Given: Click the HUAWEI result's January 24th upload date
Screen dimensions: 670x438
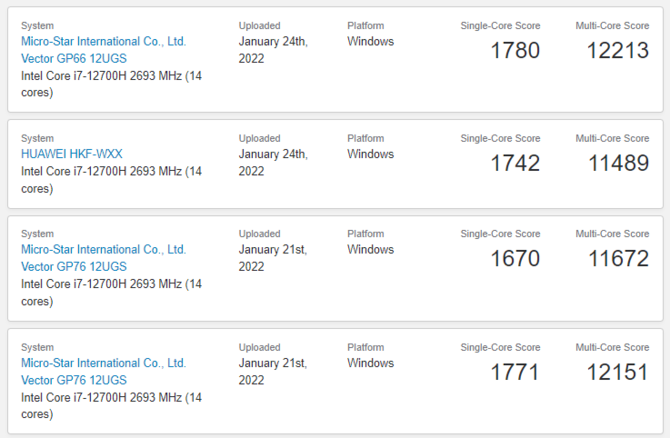Looking at the screenshot, I should coord(273,162).
